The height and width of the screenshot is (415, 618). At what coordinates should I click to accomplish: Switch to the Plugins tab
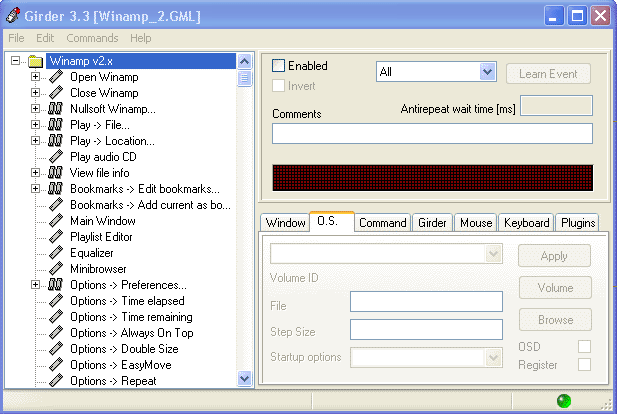(578, 223)
